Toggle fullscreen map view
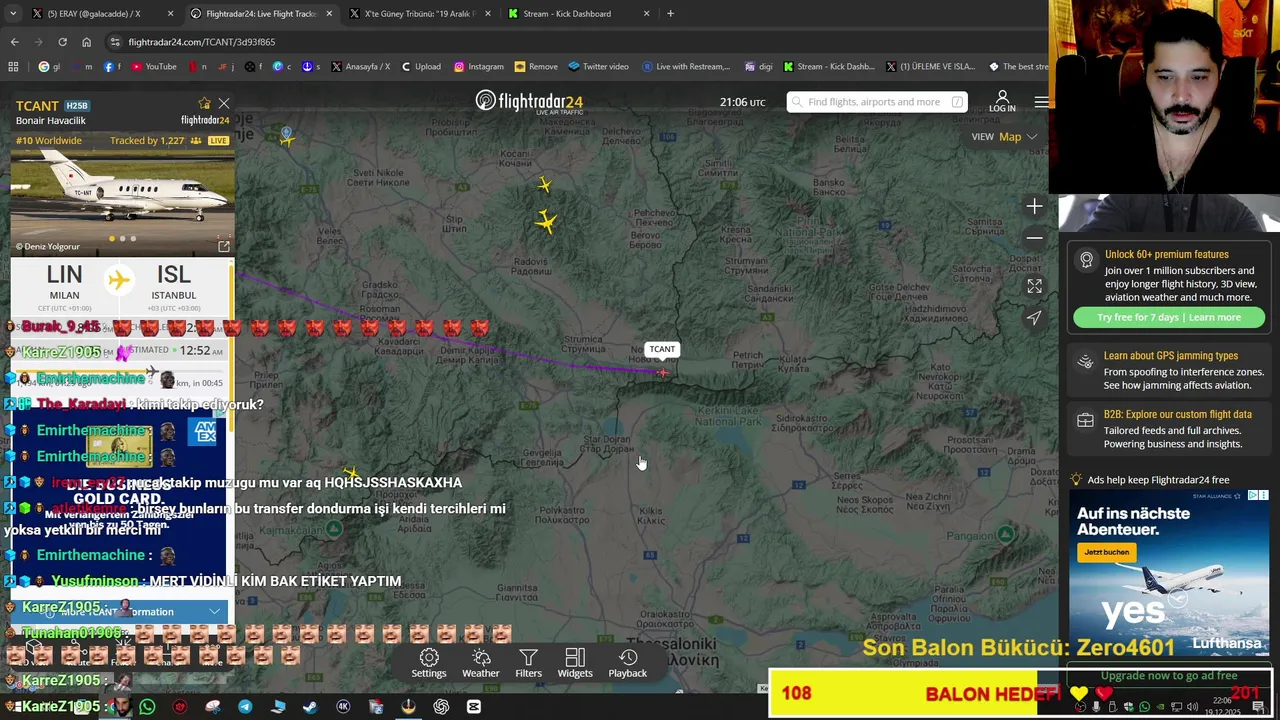This screenshot has width=1280, height=720. tap(1034, 286)
